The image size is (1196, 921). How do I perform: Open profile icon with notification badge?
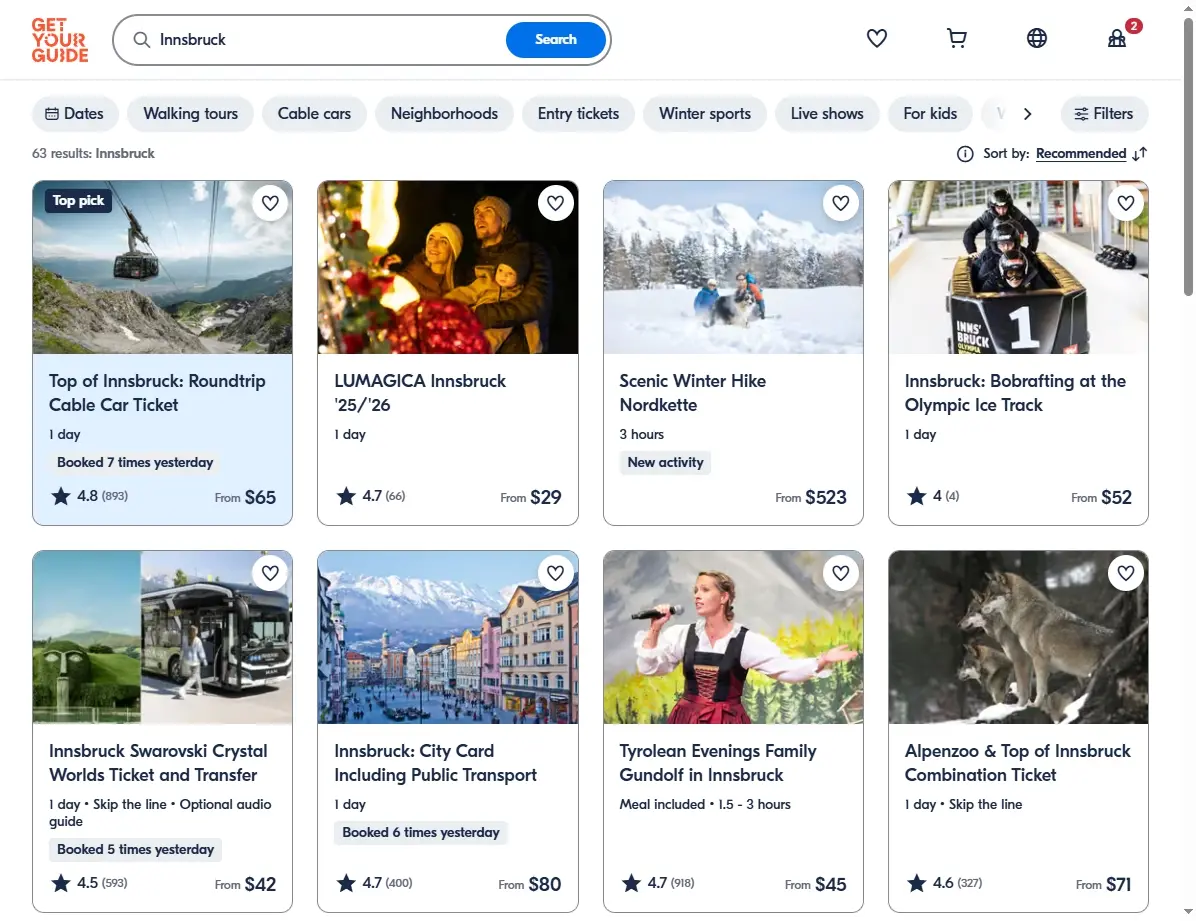pos(1117,38)
